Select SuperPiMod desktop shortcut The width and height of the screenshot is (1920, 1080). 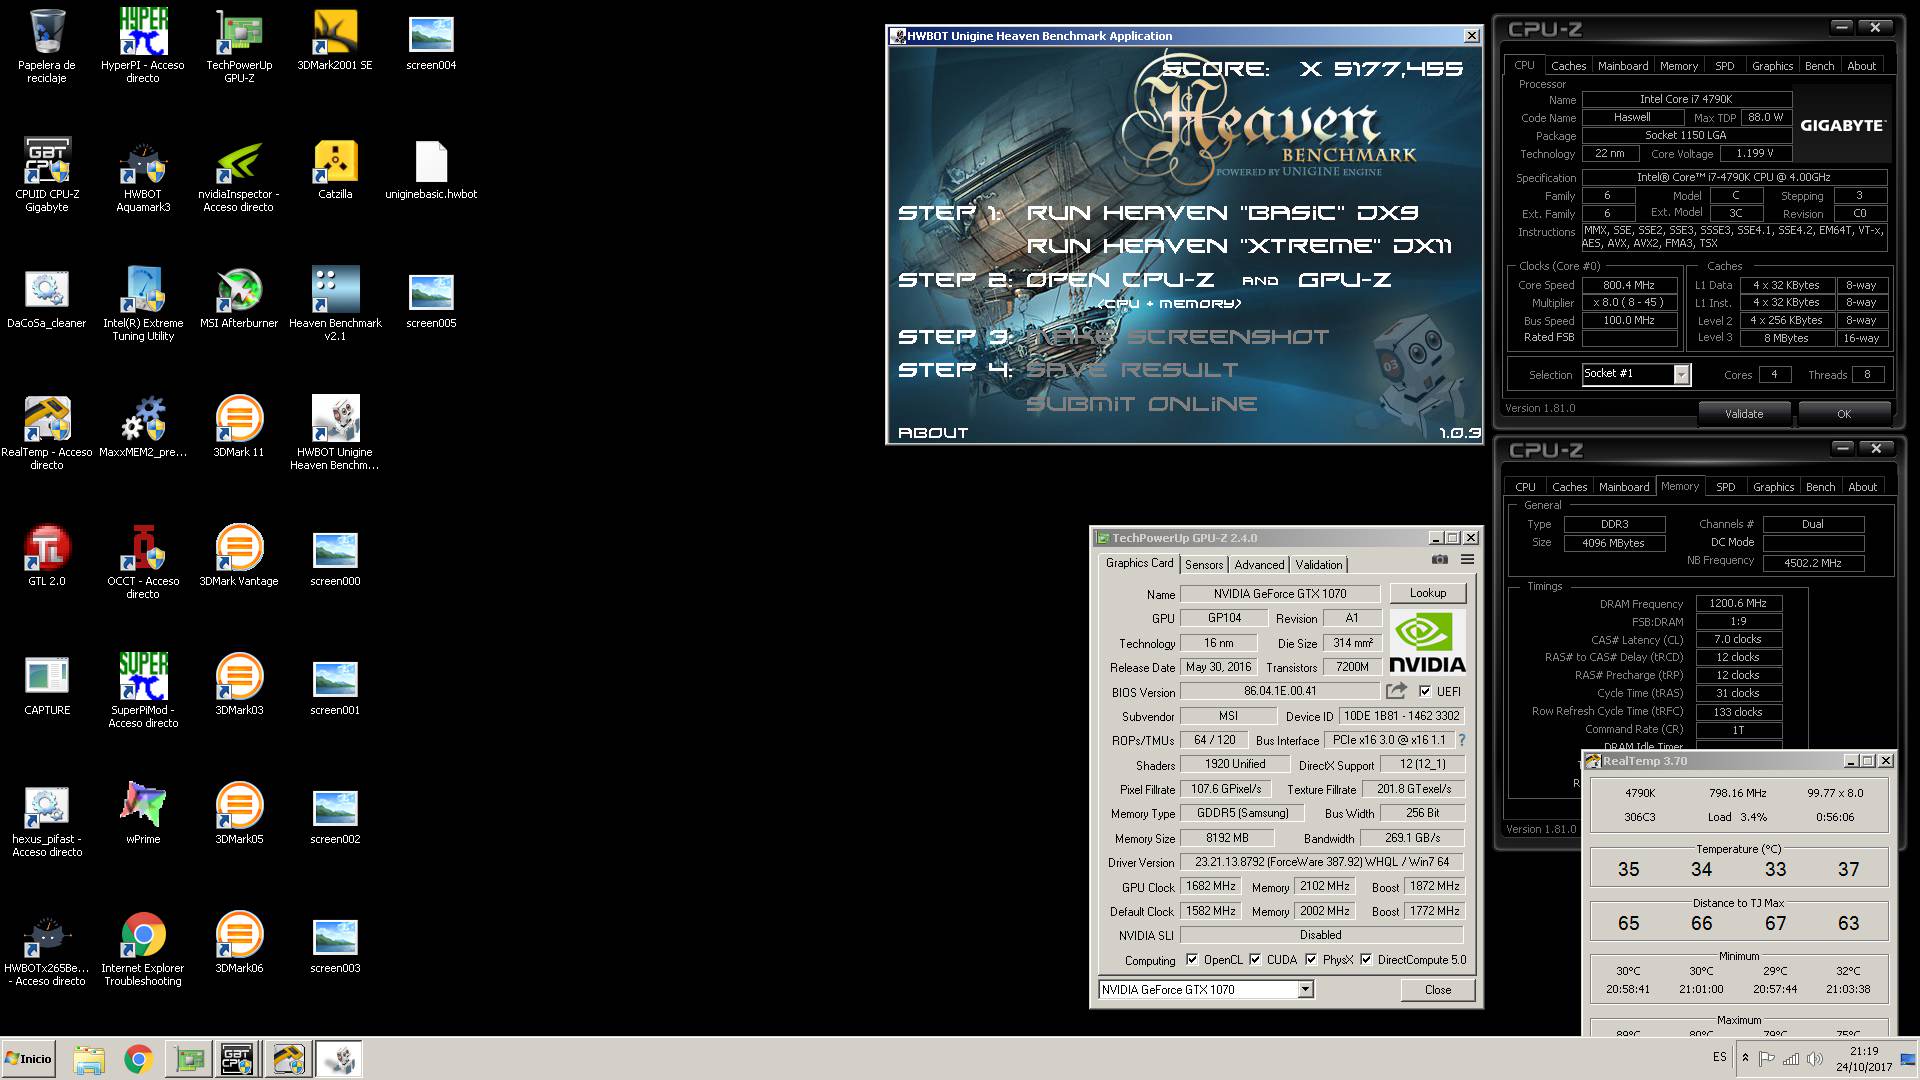point(143,690)
